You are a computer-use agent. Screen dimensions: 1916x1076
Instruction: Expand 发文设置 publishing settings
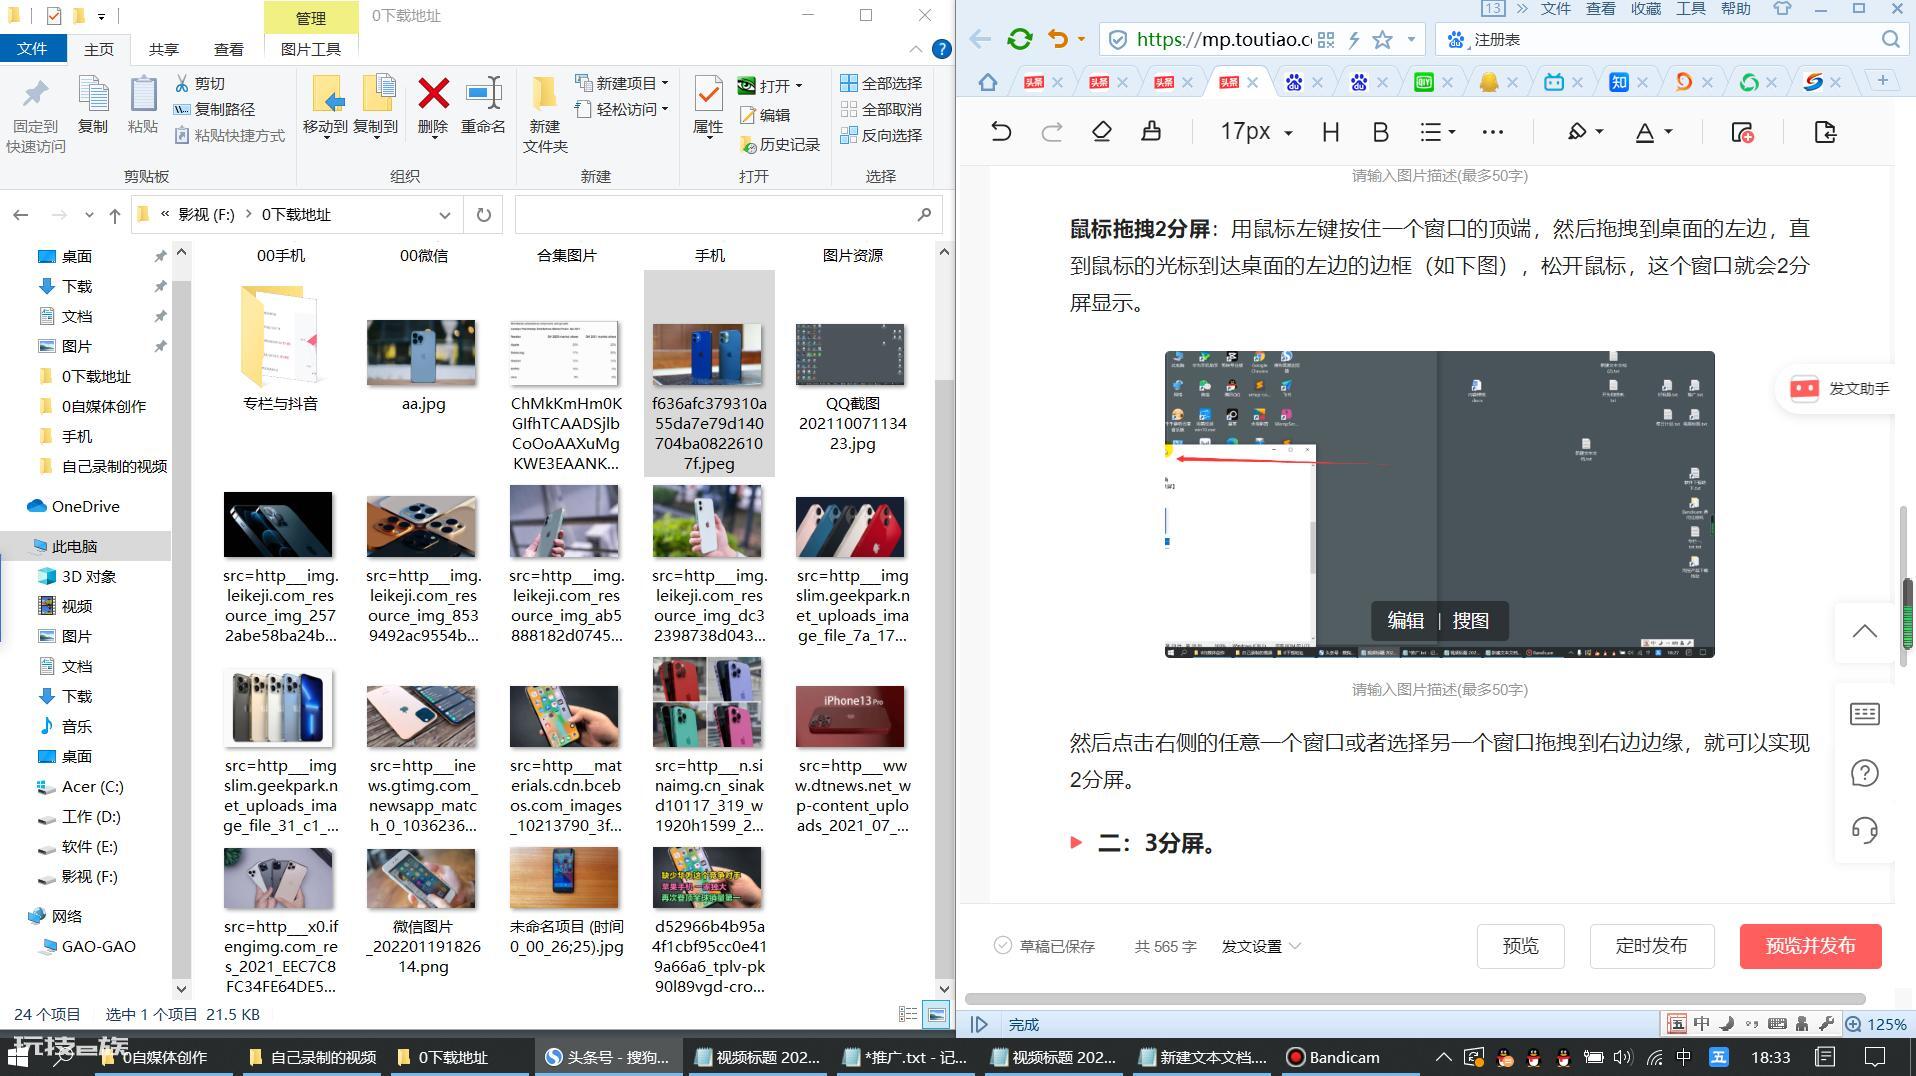point(1261,946)
